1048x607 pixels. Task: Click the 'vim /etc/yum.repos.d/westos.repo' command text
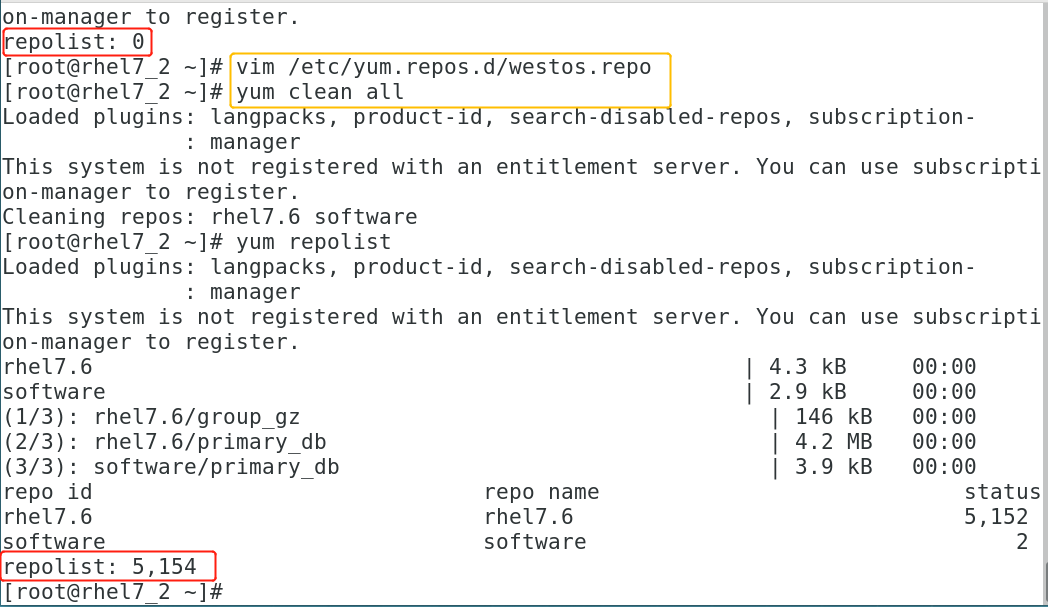(443, 67)
